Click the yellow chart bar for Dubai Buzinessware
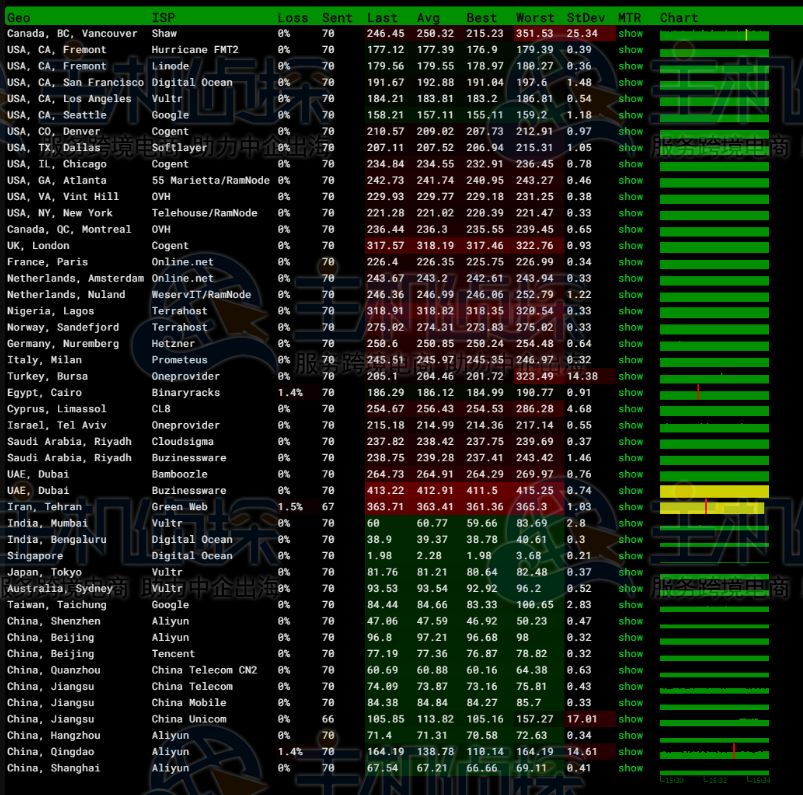 point(713,491)
